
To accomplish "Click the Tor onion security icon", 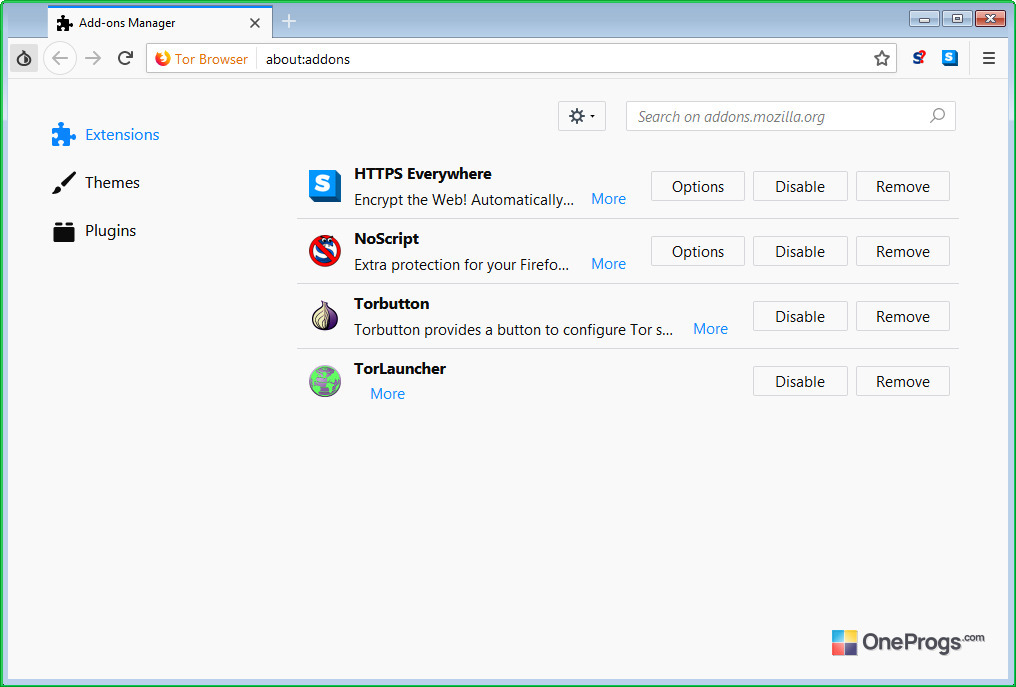I will 24,58.
